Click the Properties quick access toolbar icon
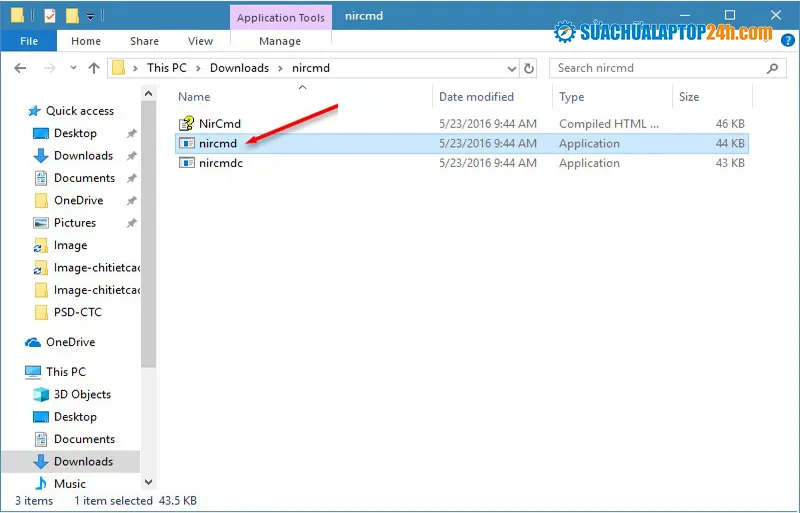 click(x=50, y=16)
